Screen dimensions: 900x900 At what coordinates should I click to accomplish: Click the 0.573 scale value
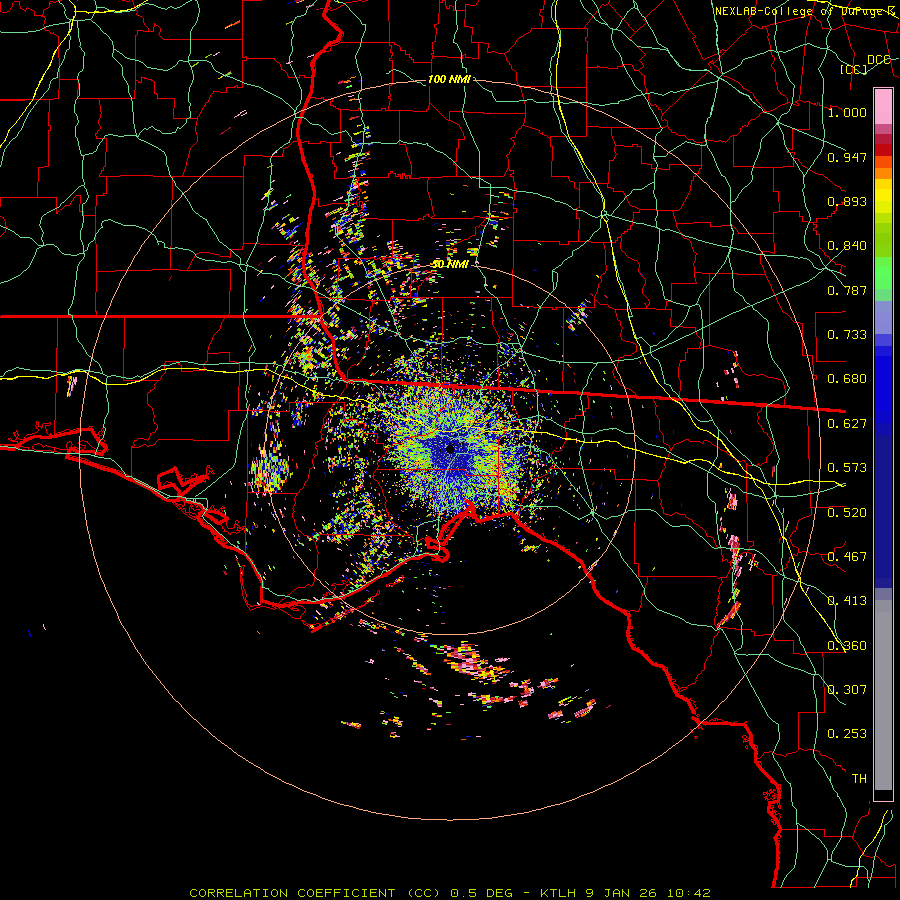(847, 468)
